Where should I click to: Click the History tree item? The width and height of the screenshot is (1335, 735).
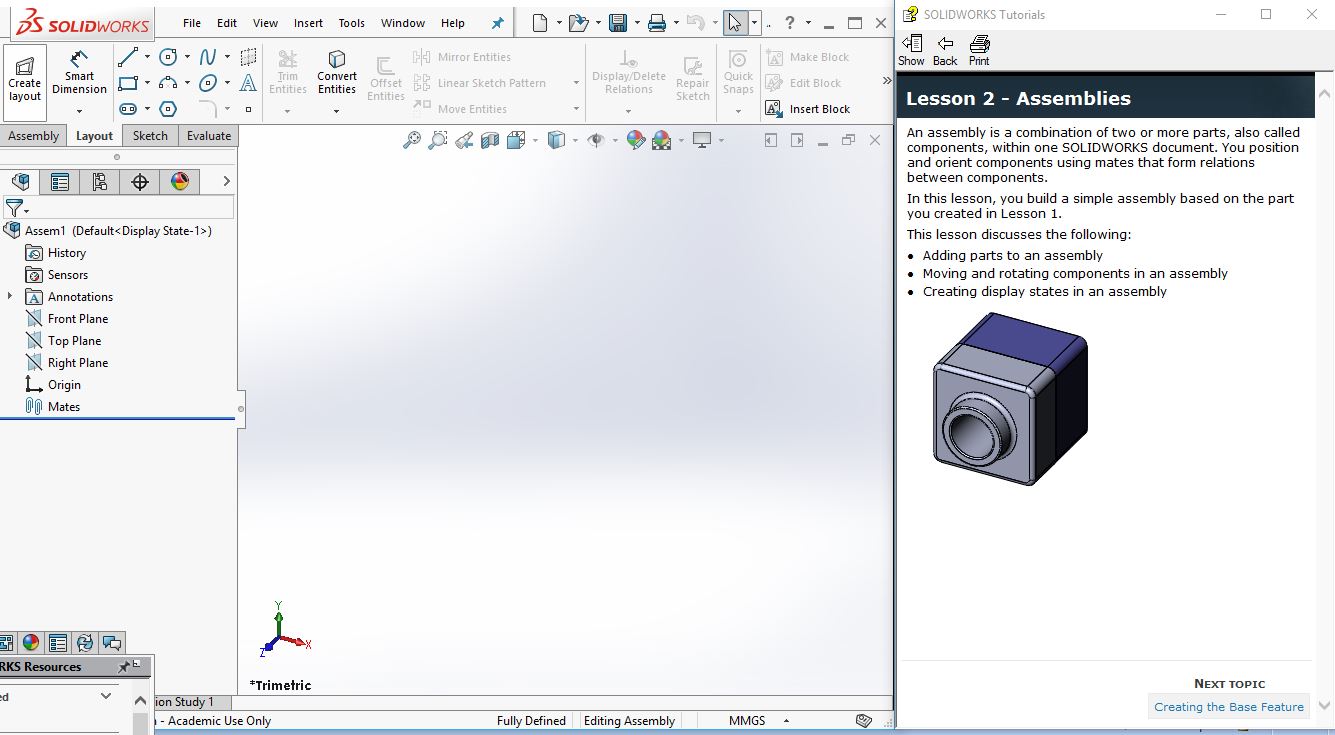56,253
